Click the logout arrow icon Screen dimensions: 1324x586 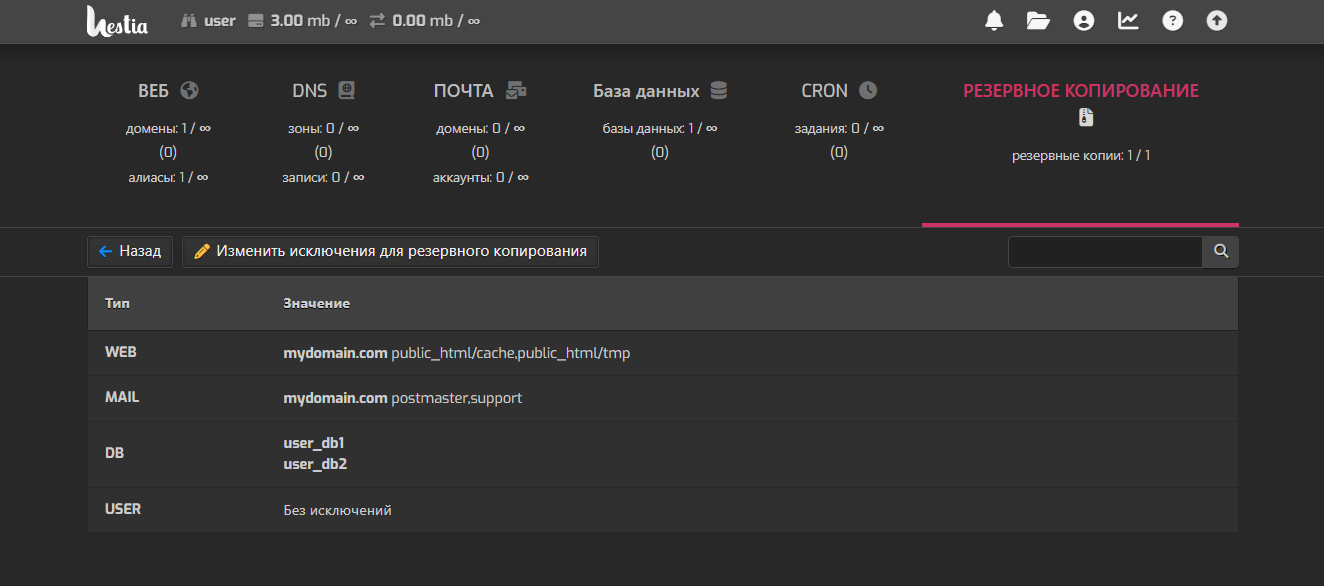(1216, 20)
